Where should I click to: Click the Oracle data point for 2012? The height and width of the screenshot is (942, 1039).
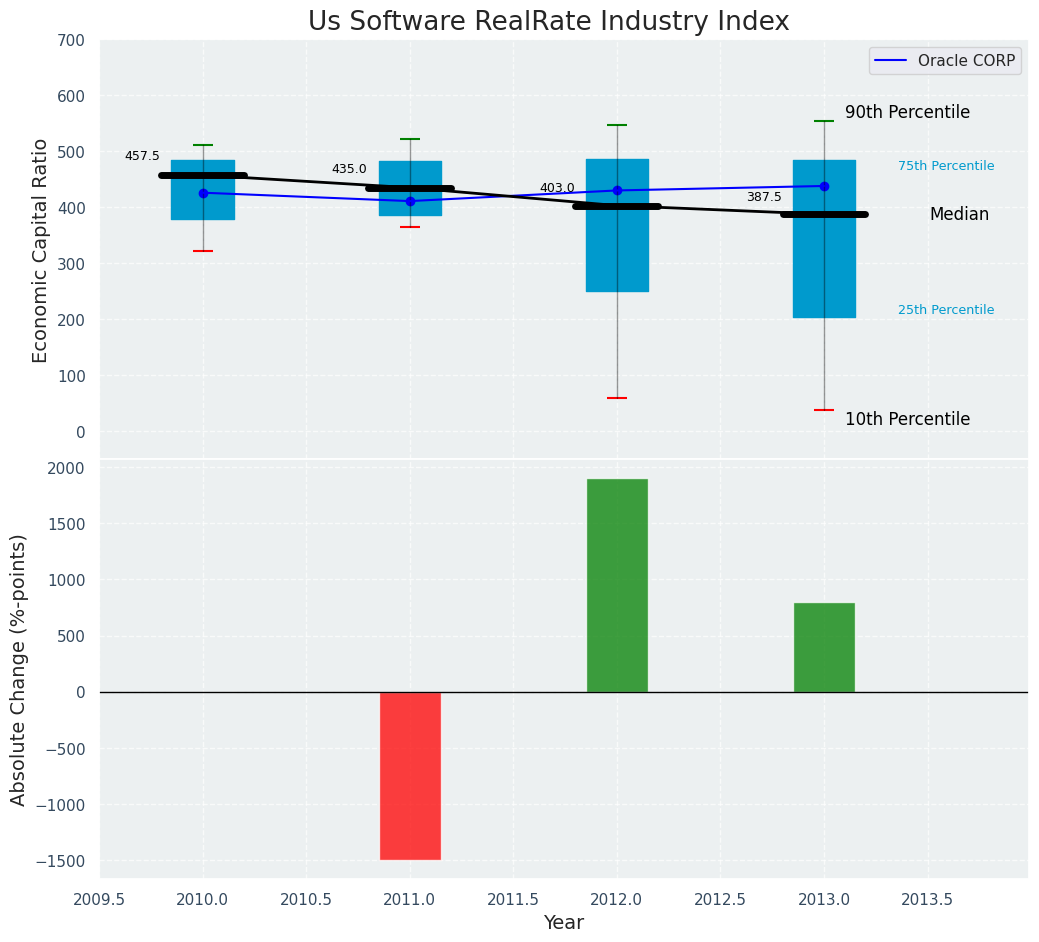click(x=617, y=190)
